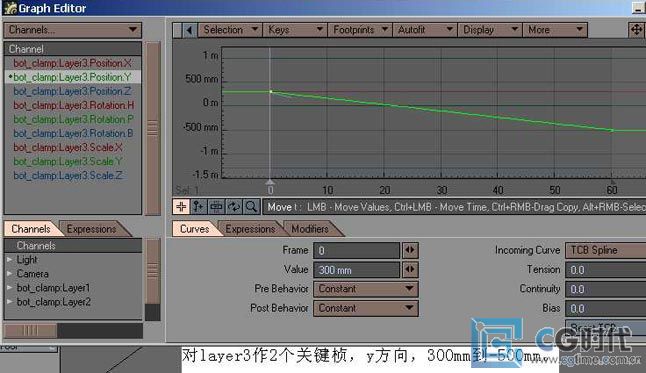
Task: Click the frame 0 marker on timeline
Action: pos(270,183)
